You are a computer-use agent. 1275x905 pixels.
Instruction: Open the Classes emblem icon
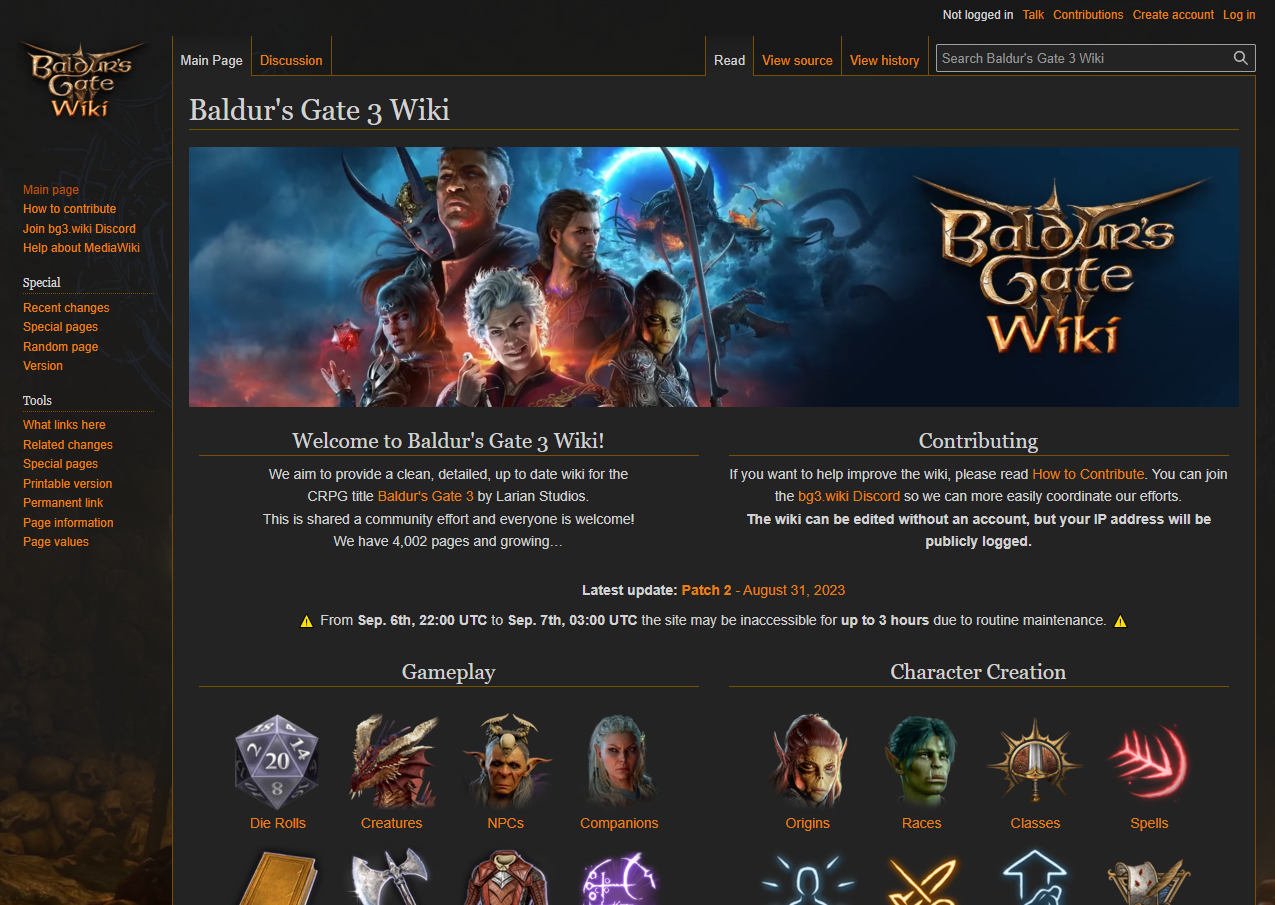point(1035,762)
